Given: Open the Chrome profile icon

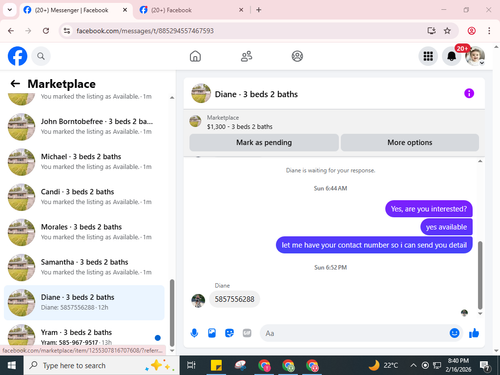Looking at the screenshot, I should 471,31.
